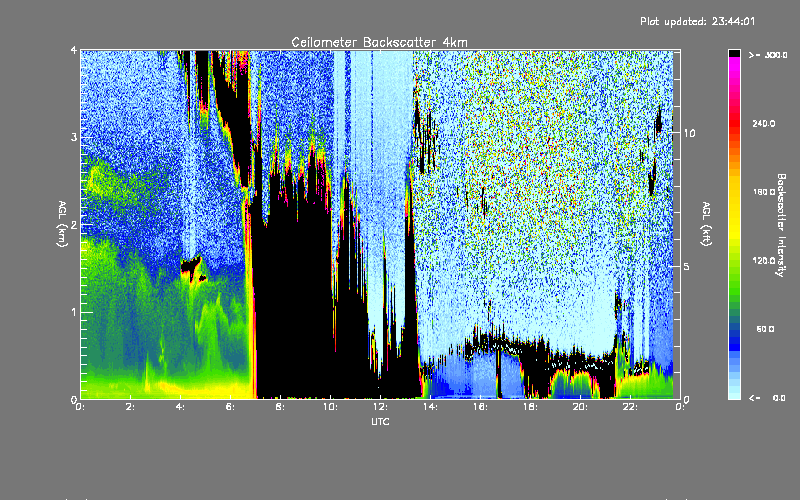
Task: Click the small black cloud patch near 1.5 km around 4:30 UTC
Action: tap(191, 266)
